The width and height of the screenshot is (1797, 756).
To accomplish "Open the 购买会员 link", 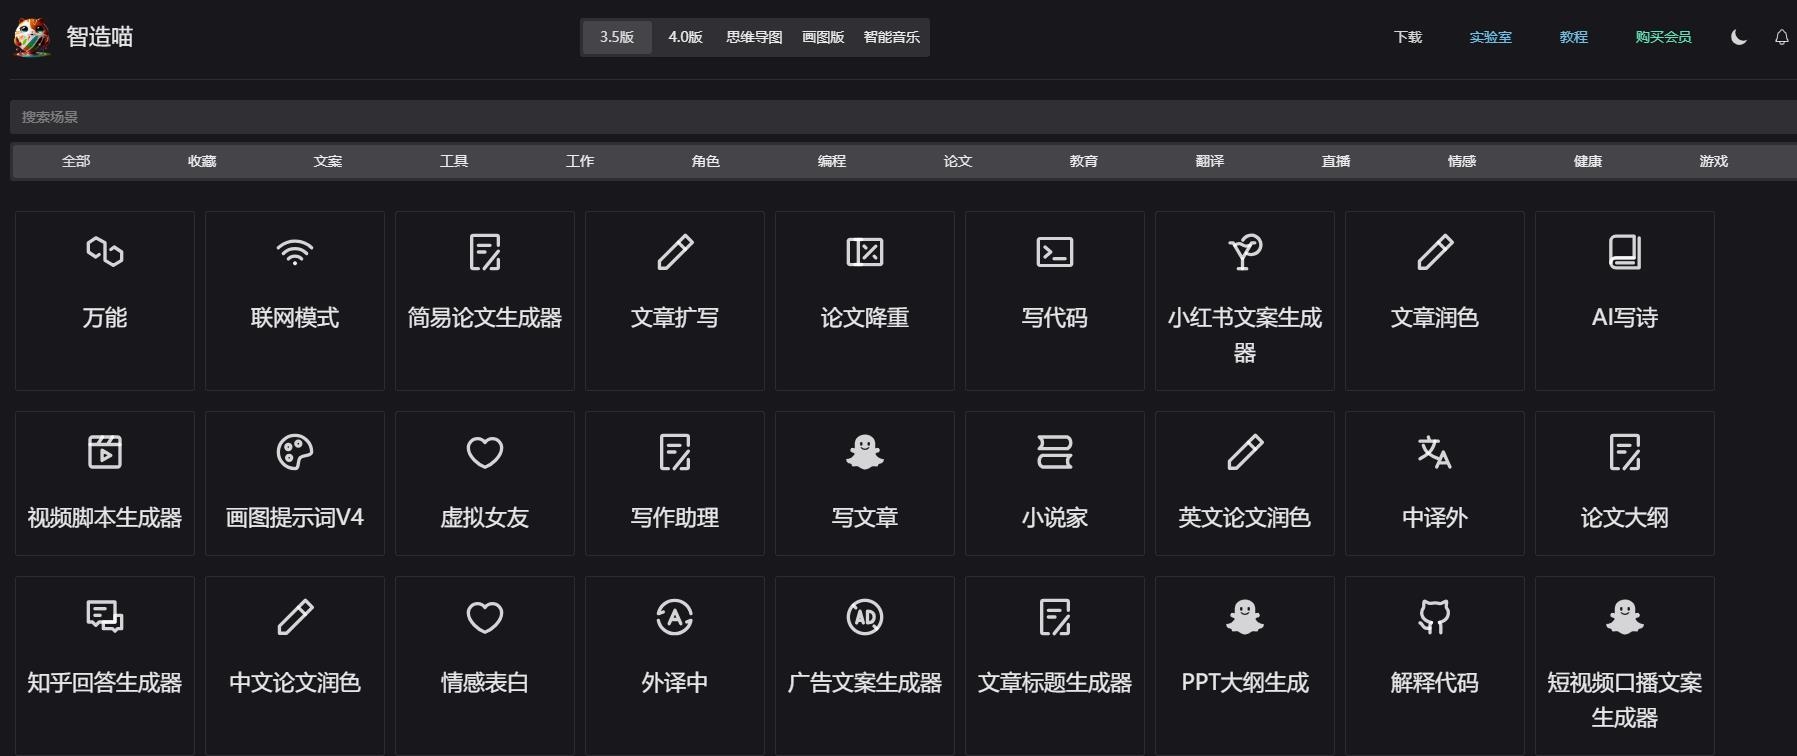I will (1663, 37).
